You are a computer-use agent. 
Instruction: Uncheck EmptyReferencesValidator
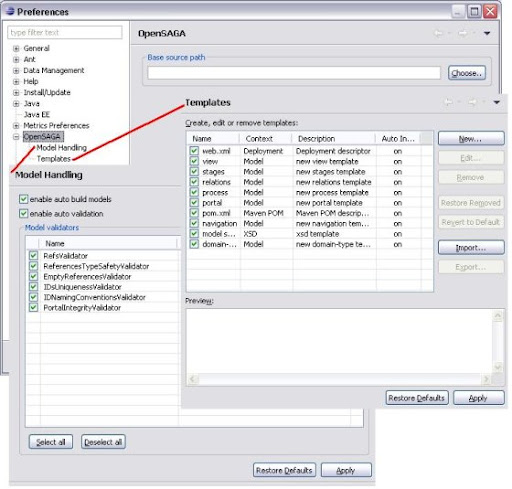[33, 276]
